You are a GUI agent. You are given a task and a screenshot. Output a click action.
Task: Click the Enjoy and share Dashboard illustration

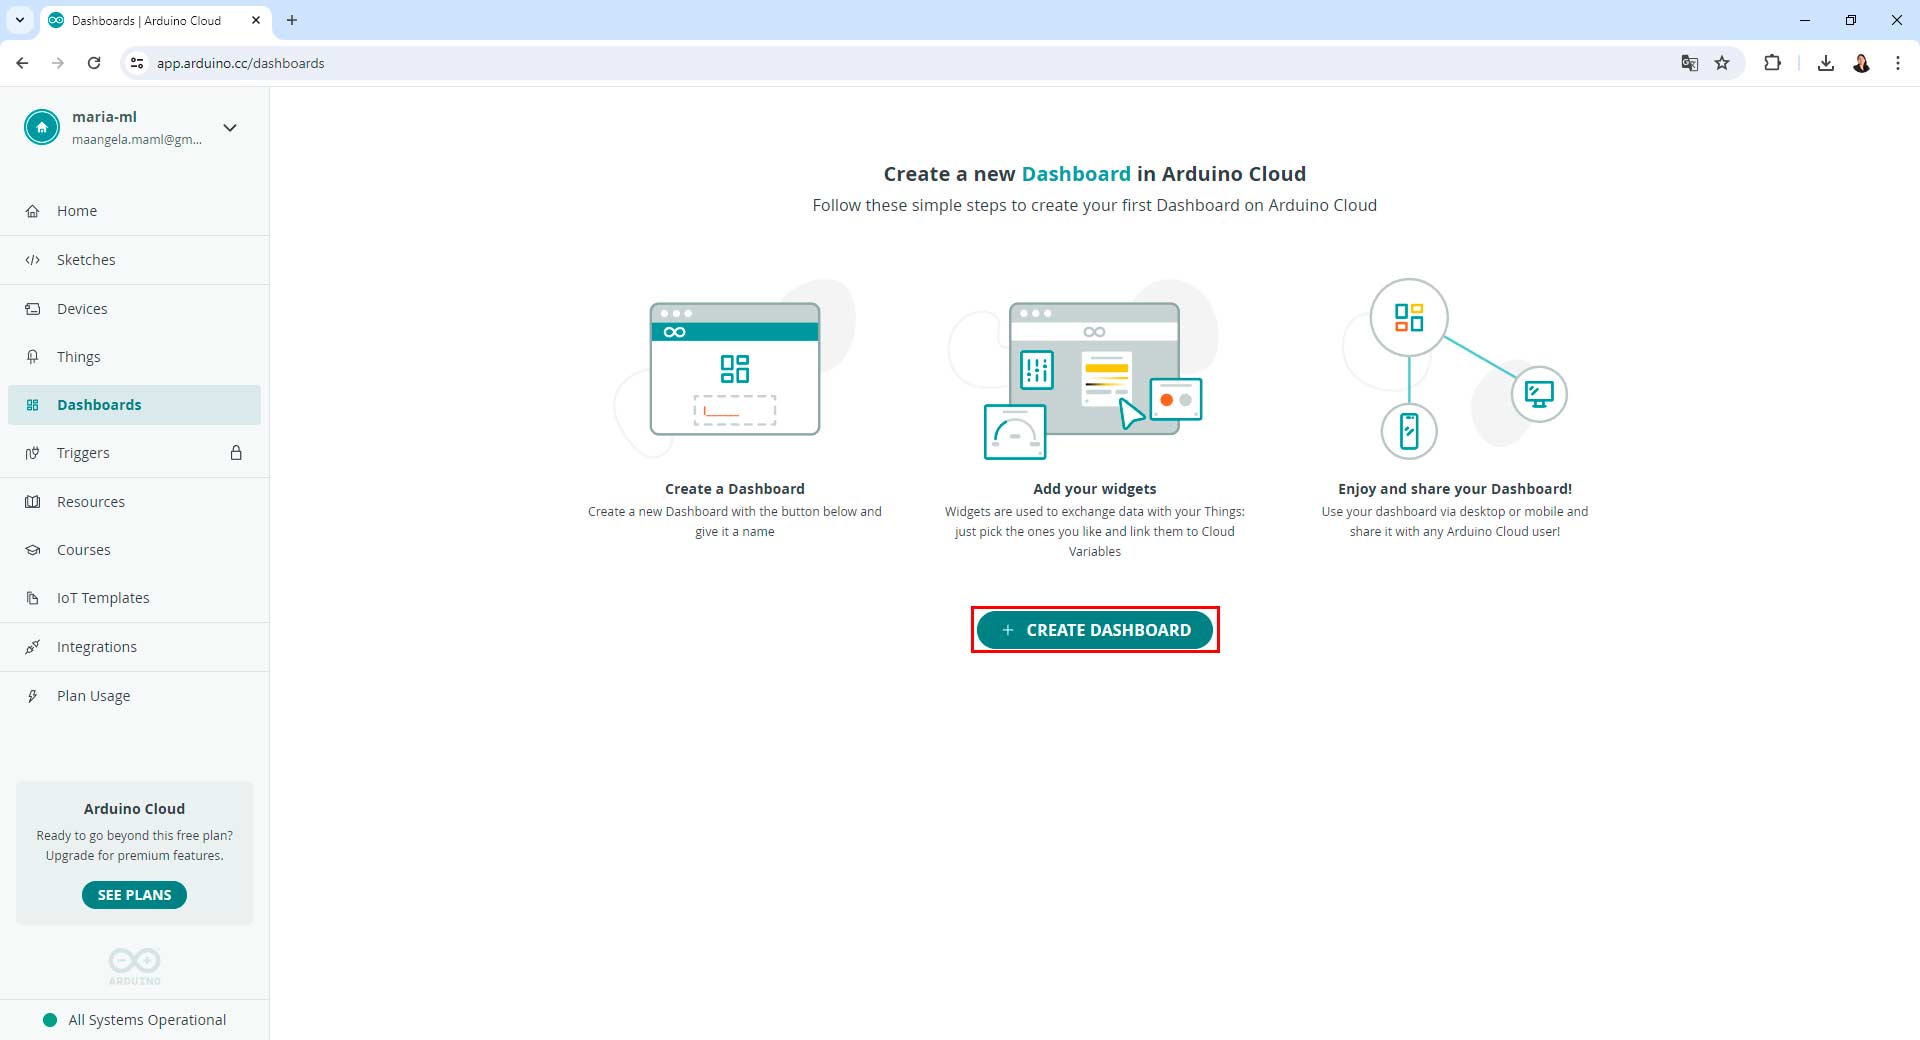point(1455,369)
